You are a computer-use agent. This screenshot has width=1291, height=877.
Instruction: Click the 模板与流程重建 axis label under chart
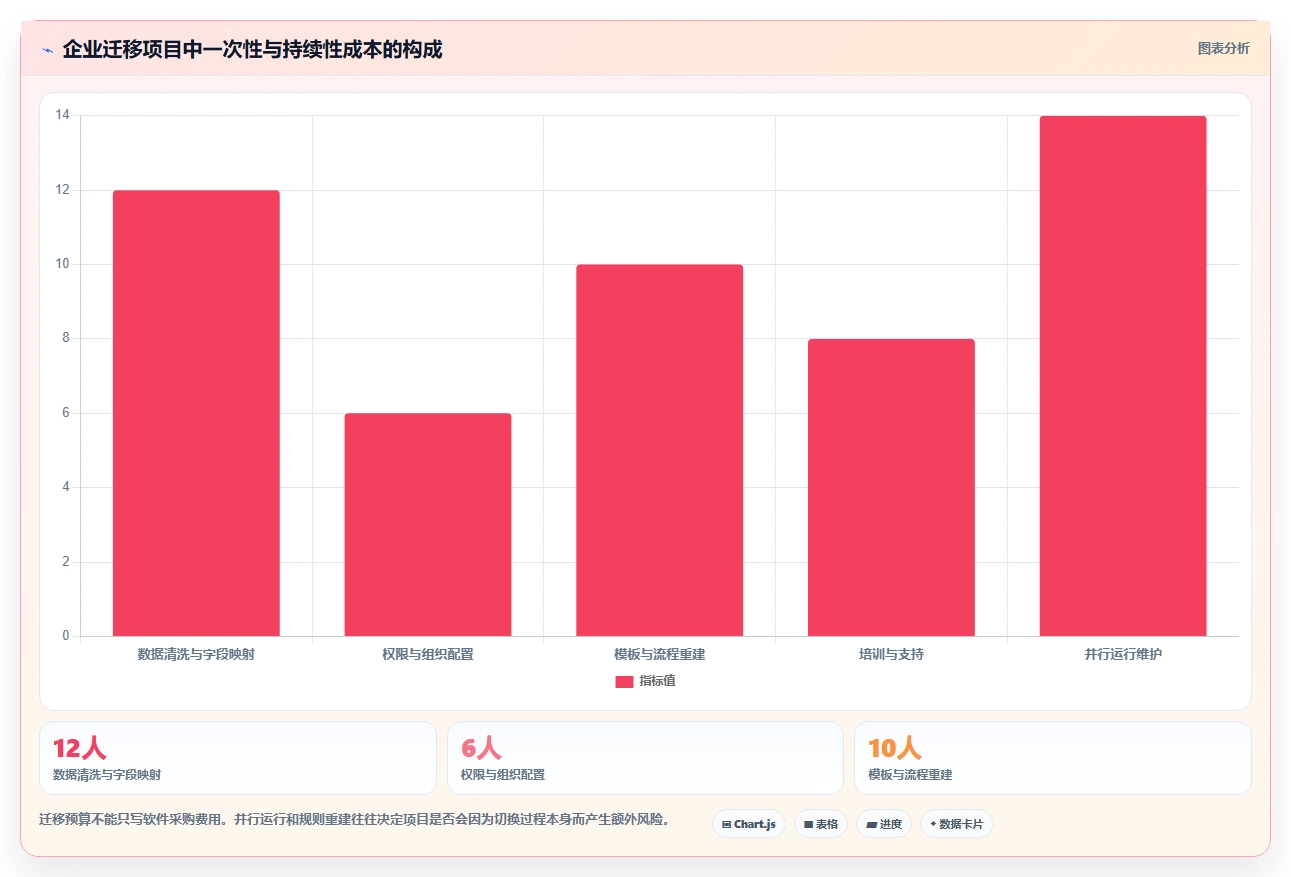[659, 655]
